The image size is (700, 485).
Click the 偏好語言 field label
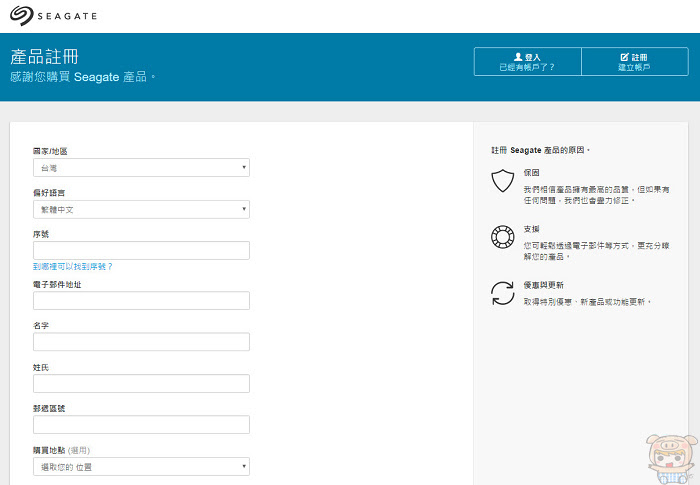click(49, 193)
